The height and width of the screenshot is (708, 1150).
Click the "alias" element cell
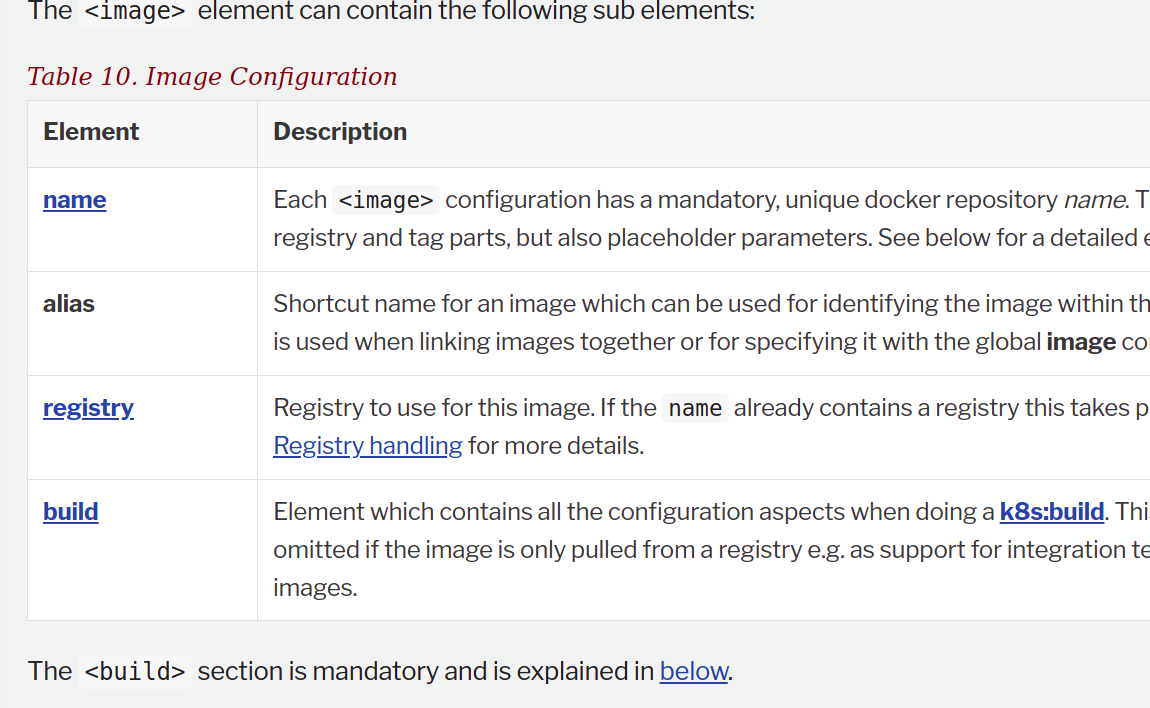[69, 304]
